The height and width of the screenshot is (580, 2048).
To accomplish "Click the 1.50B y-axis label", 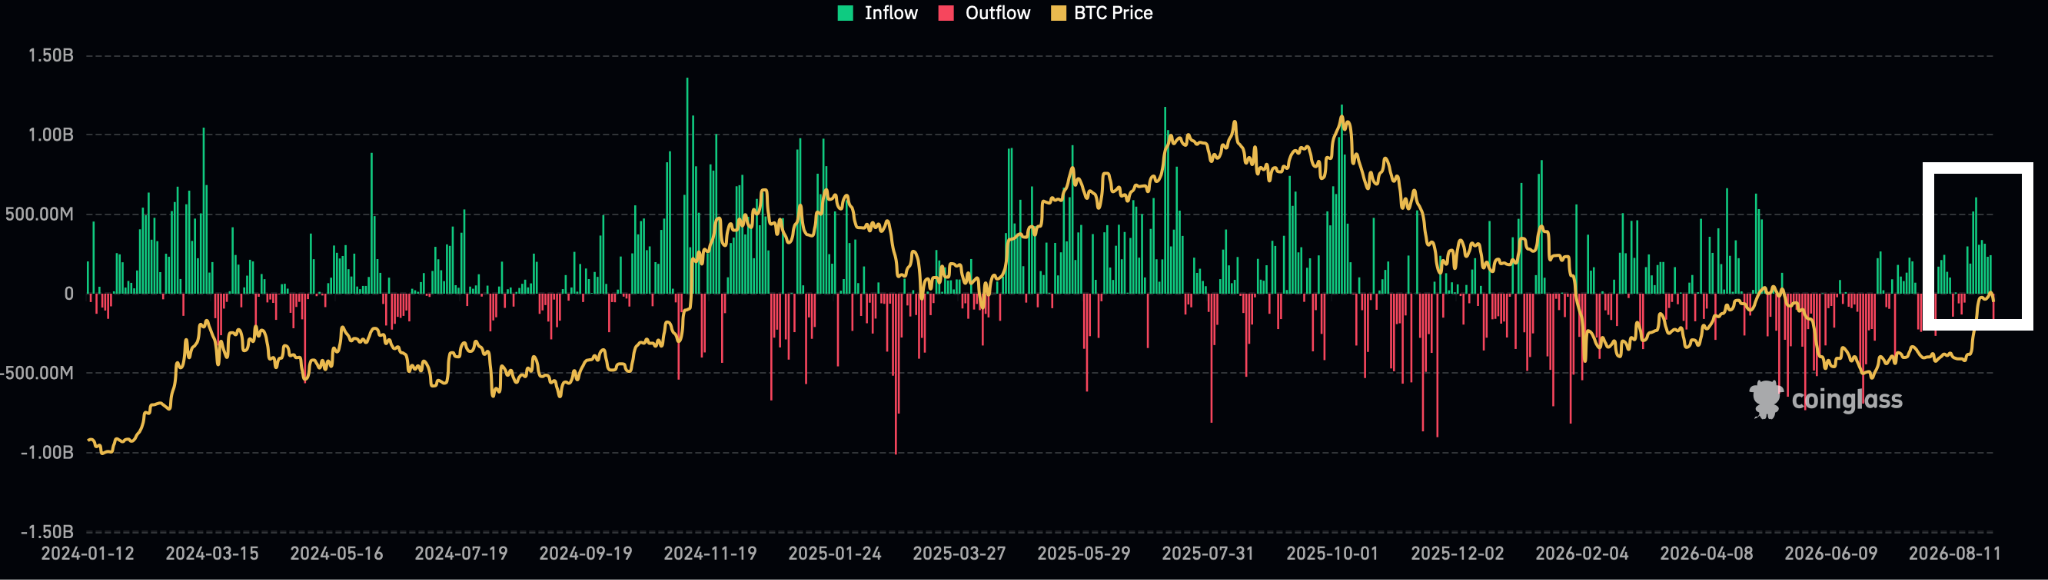I will coord(51,56).
